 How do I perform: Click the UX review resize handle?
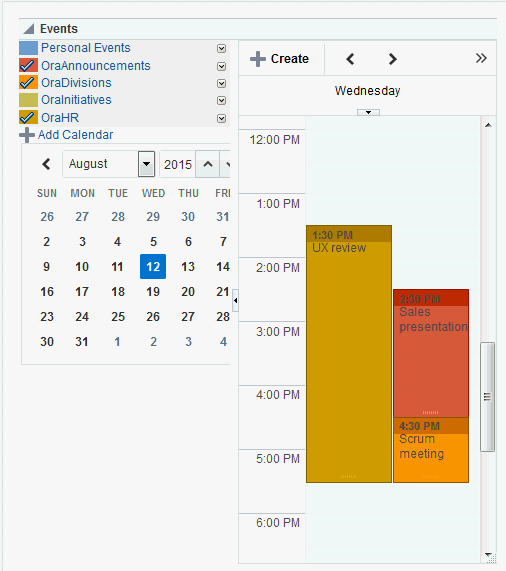click(348, 477)
